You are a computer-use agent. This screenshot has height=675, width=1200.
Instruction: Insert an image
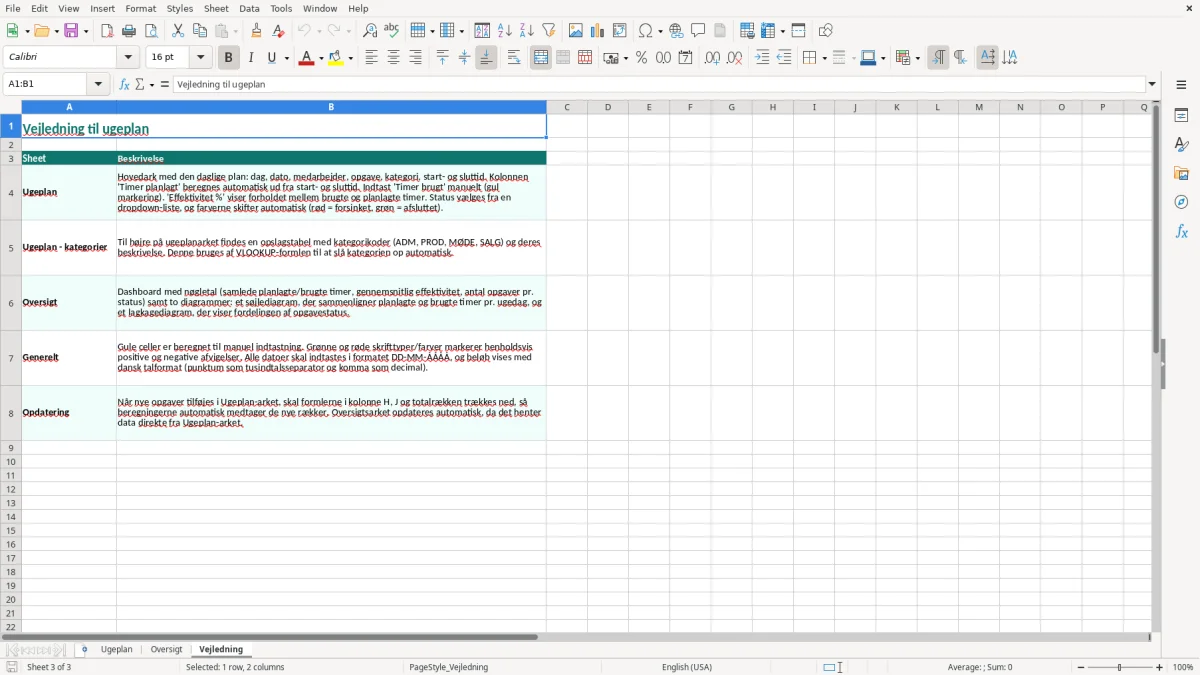[575, 31]
